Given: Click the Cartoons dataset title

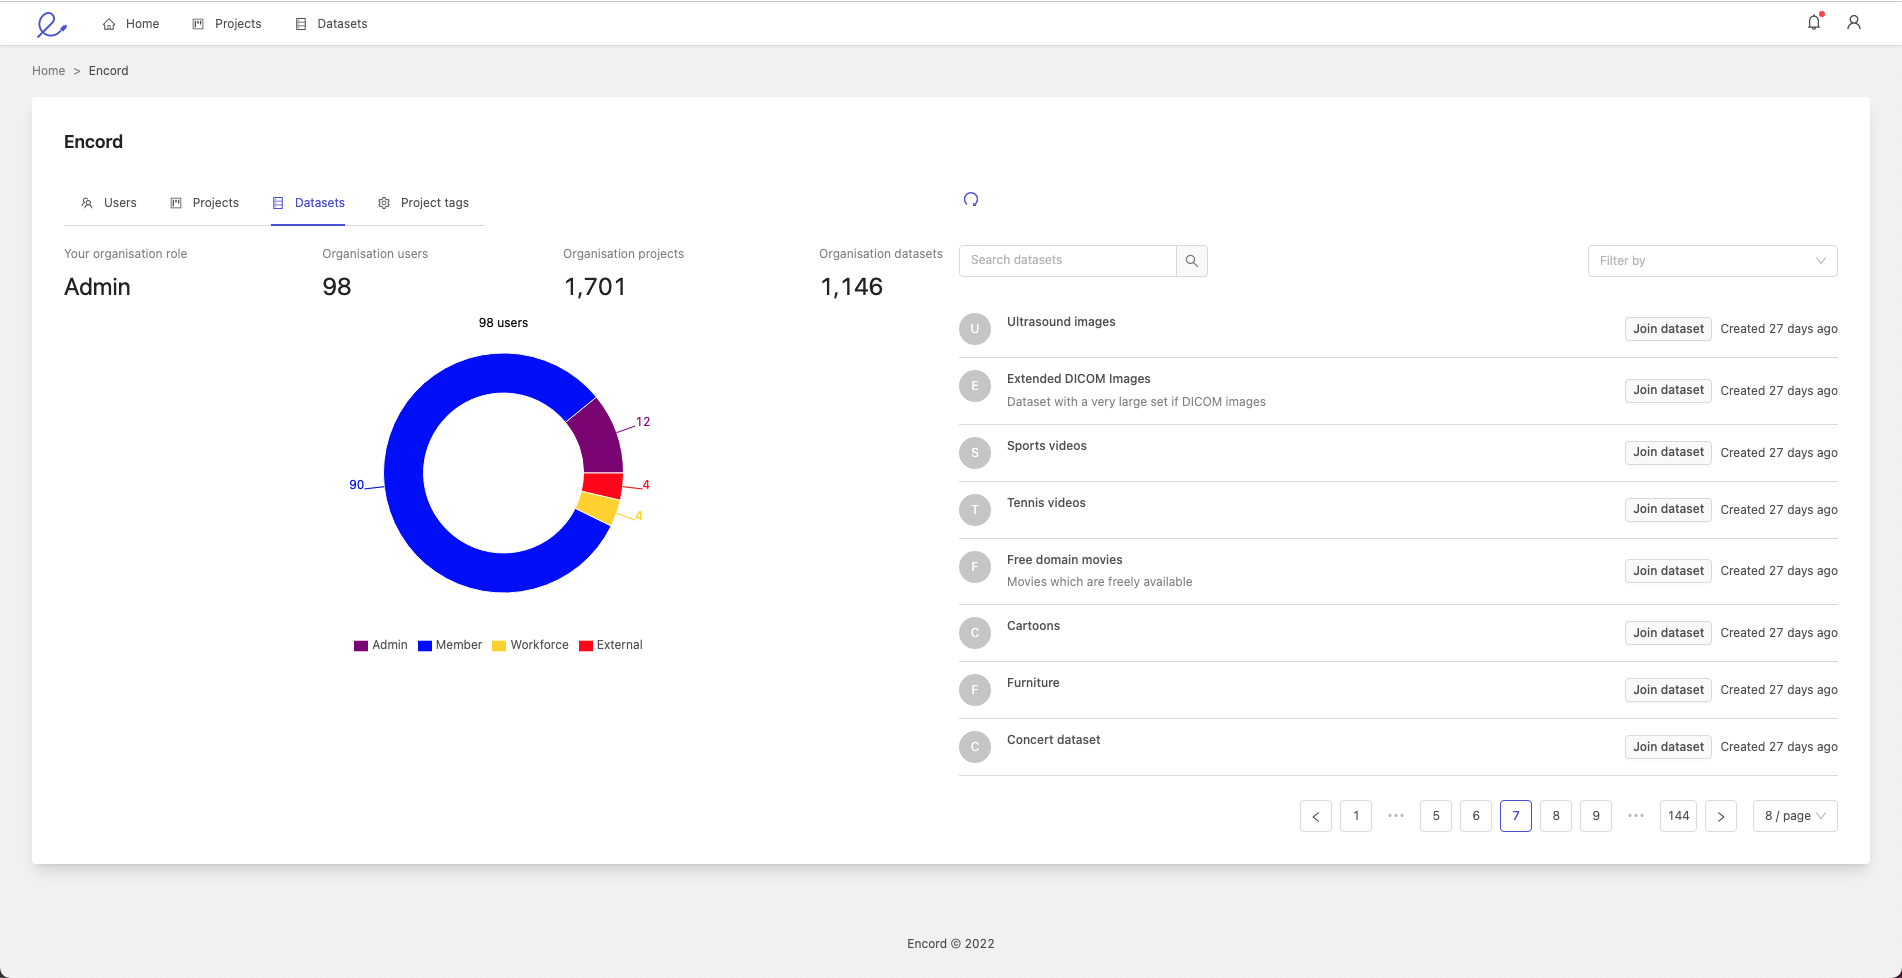Looking at the screenshot, I should tap(1033, 626).
